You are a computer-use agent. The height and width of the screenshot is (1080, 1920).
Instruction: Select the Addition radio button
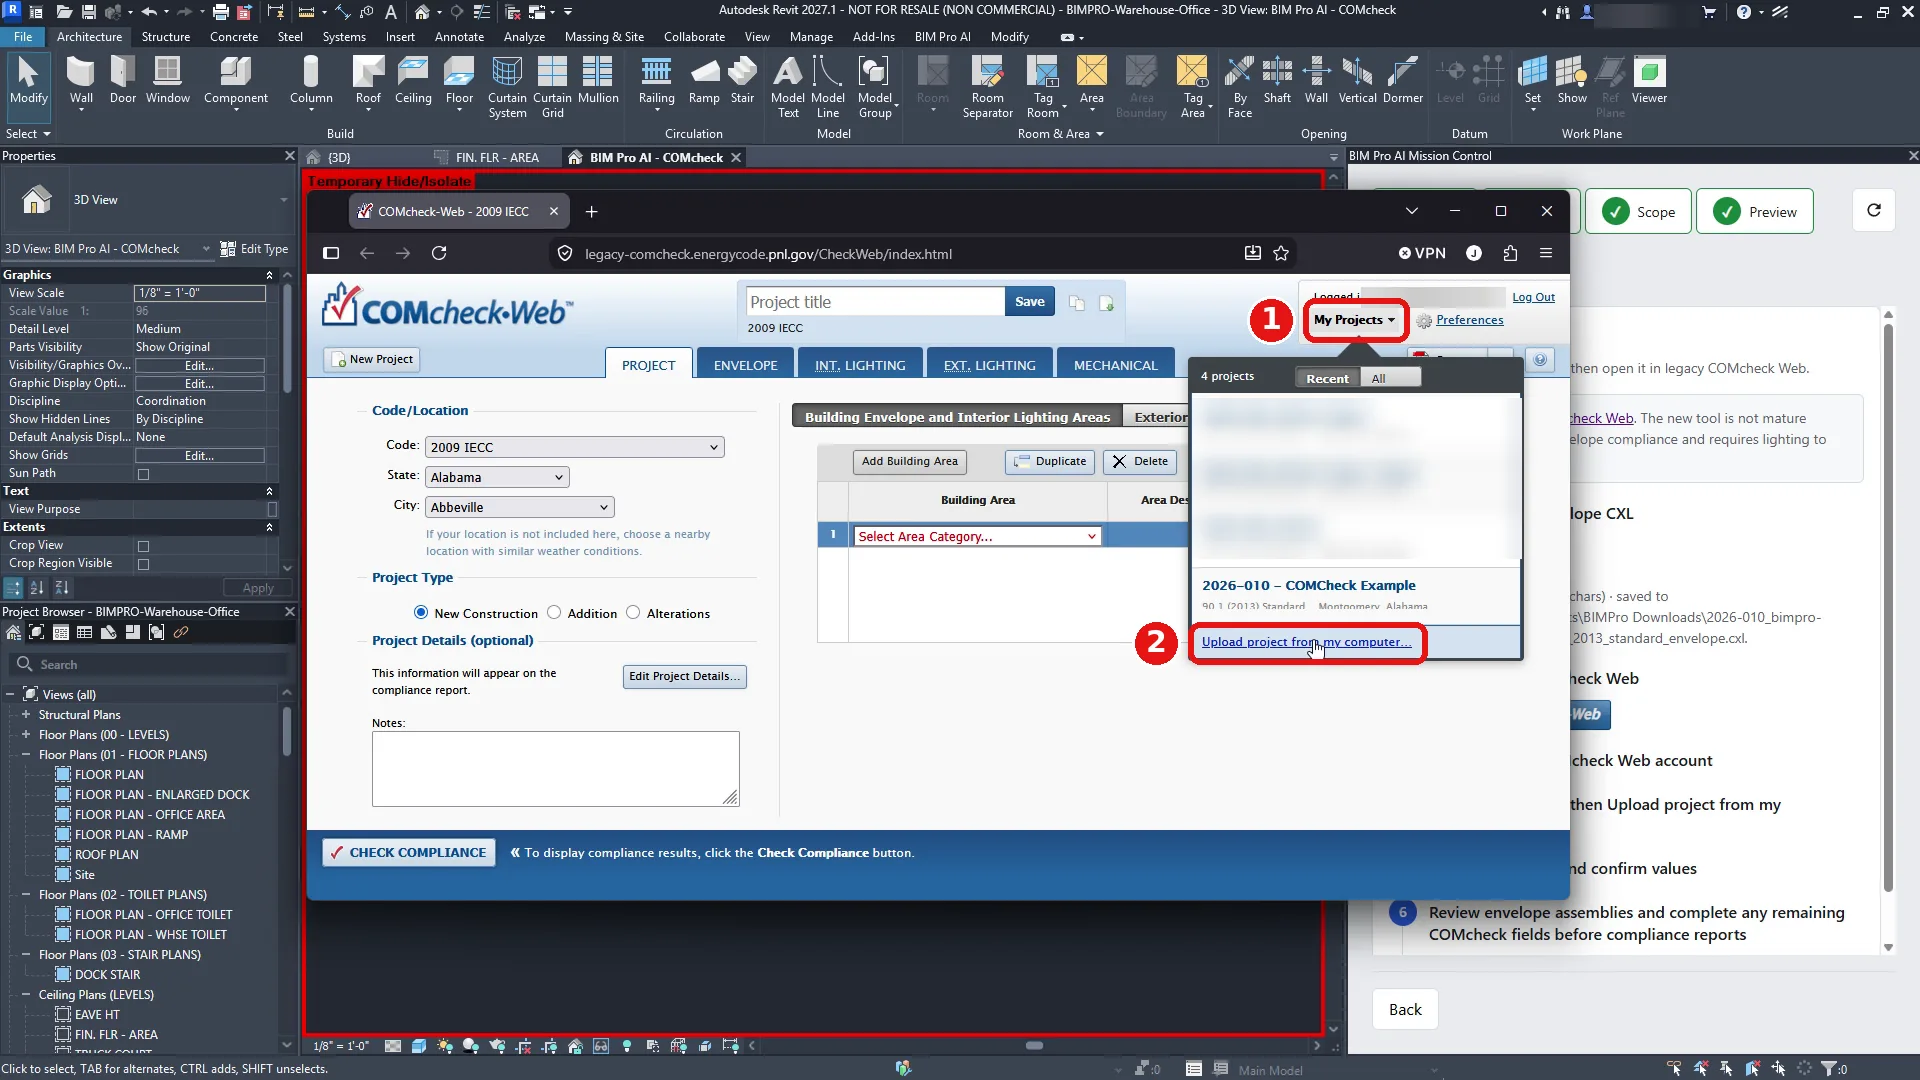(554, 613)
